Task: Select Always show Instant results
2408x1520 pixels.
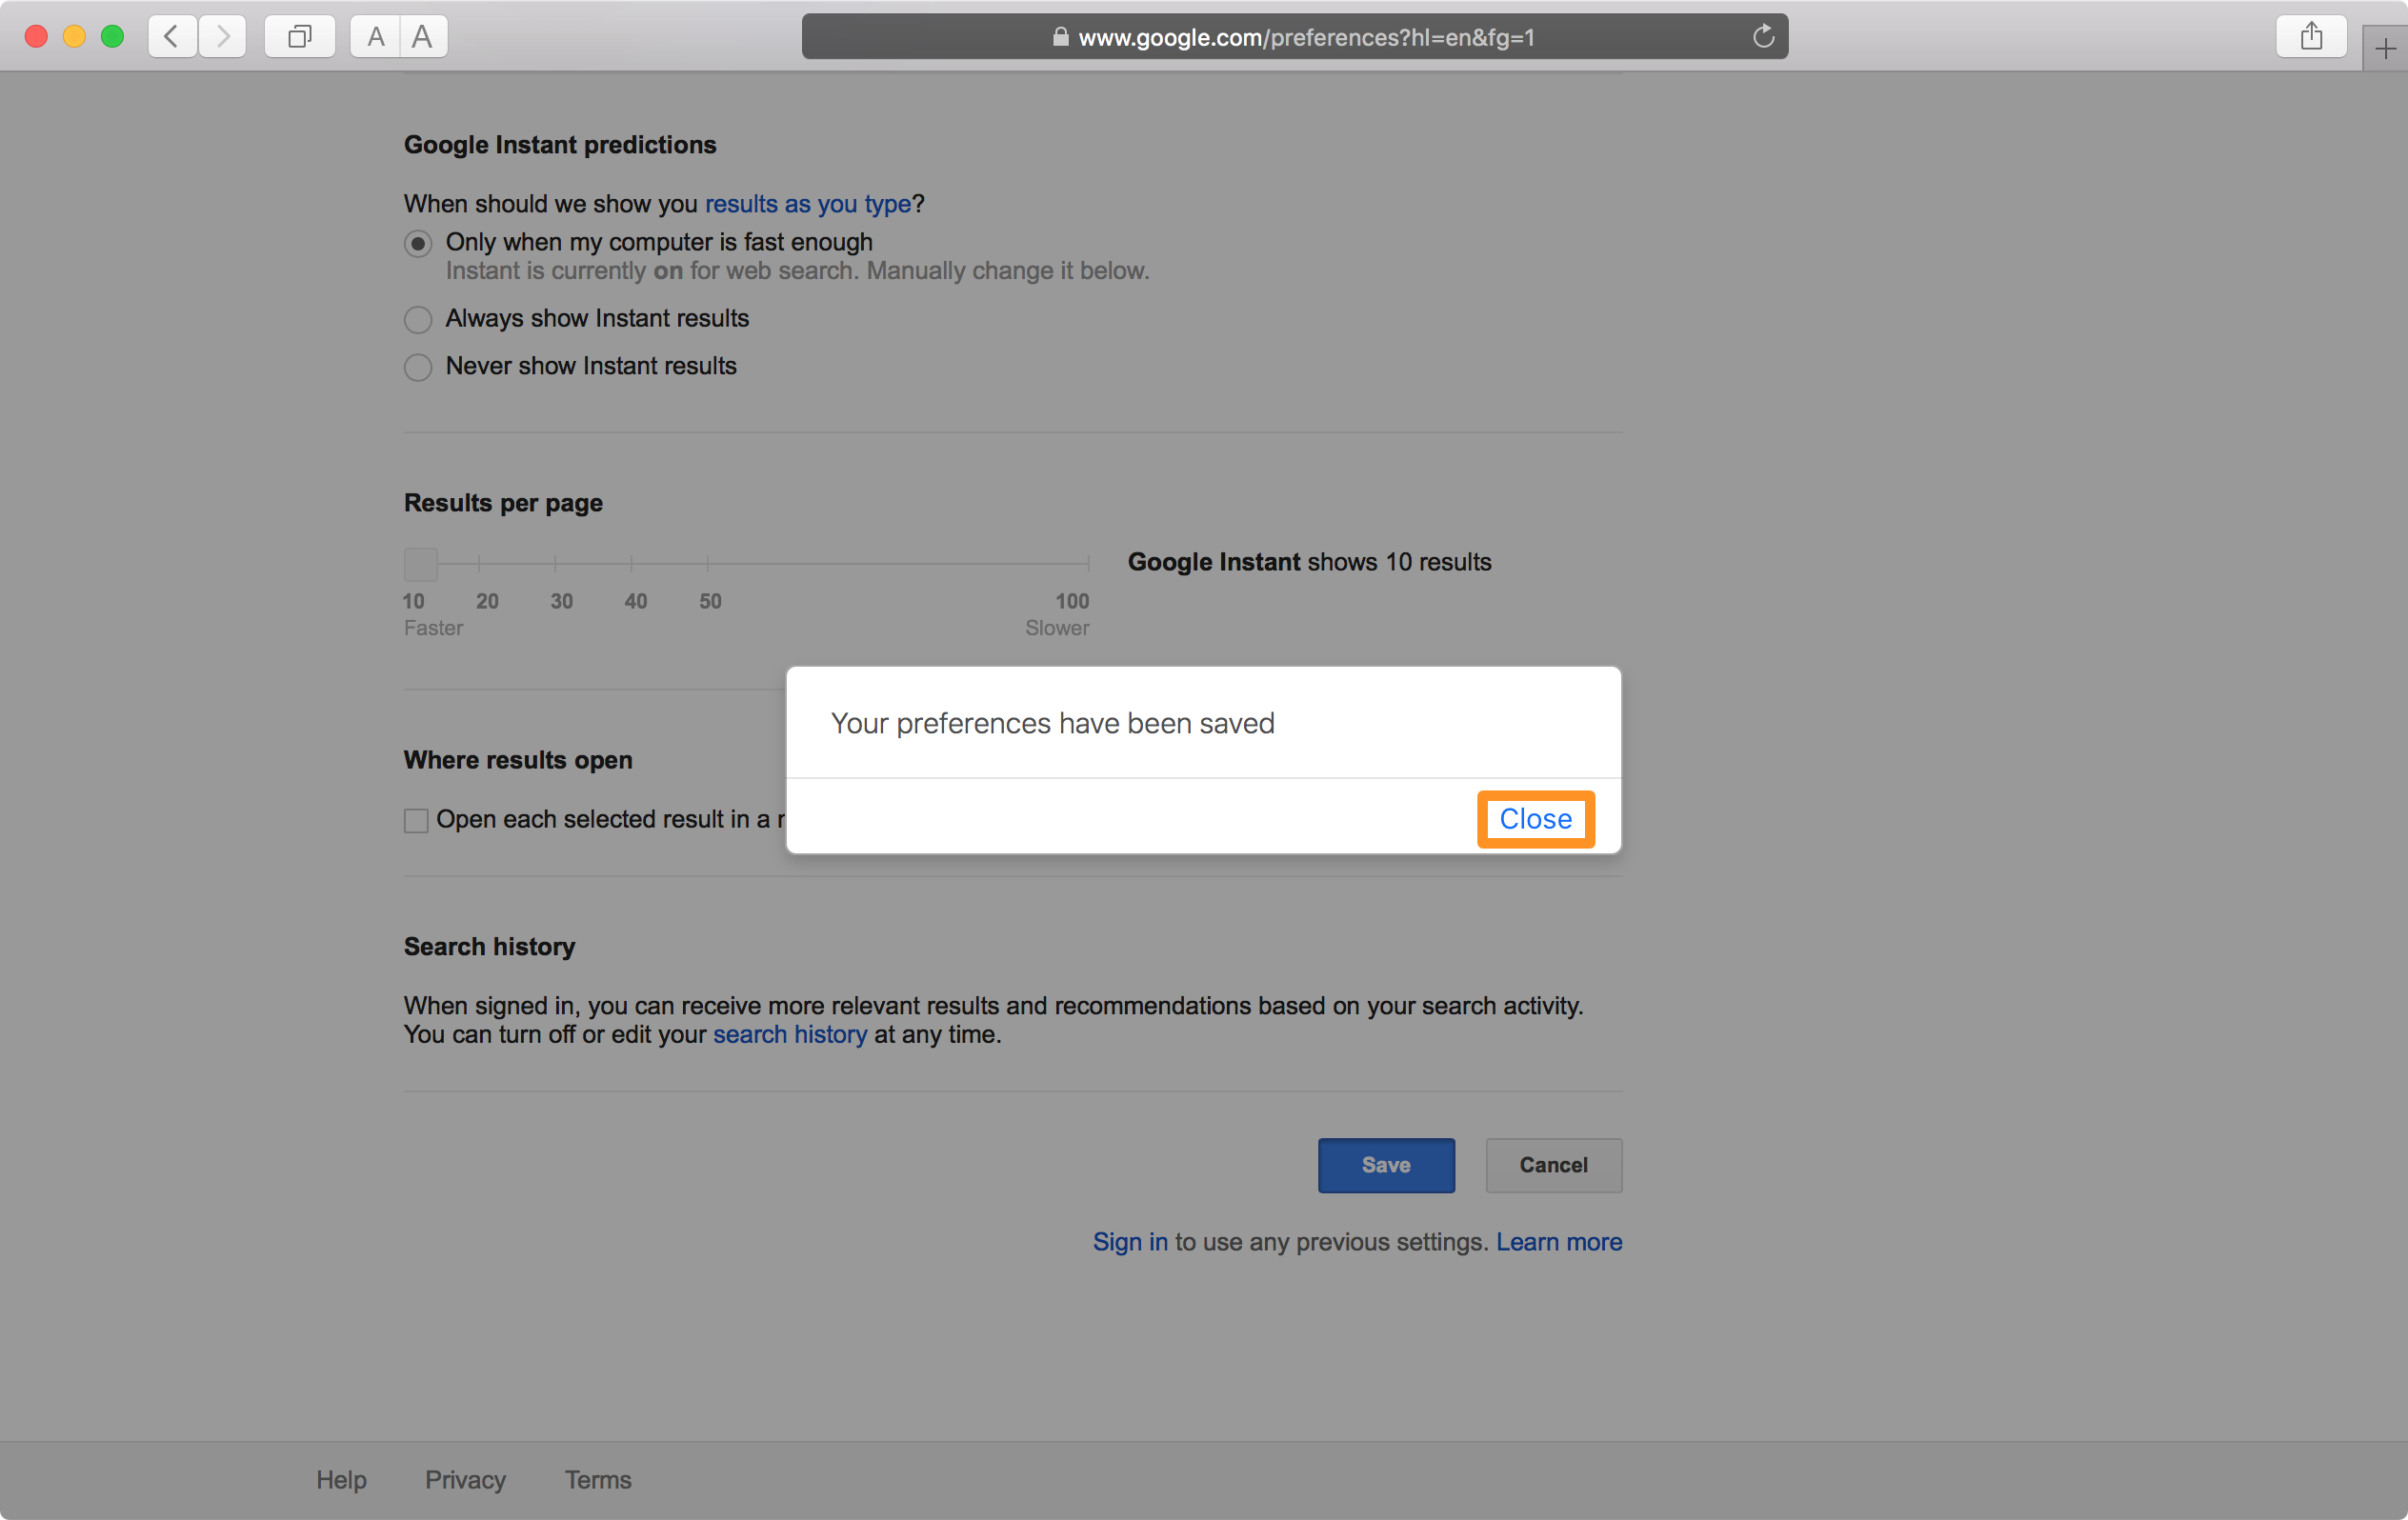Action: click(x=418, y=320)
